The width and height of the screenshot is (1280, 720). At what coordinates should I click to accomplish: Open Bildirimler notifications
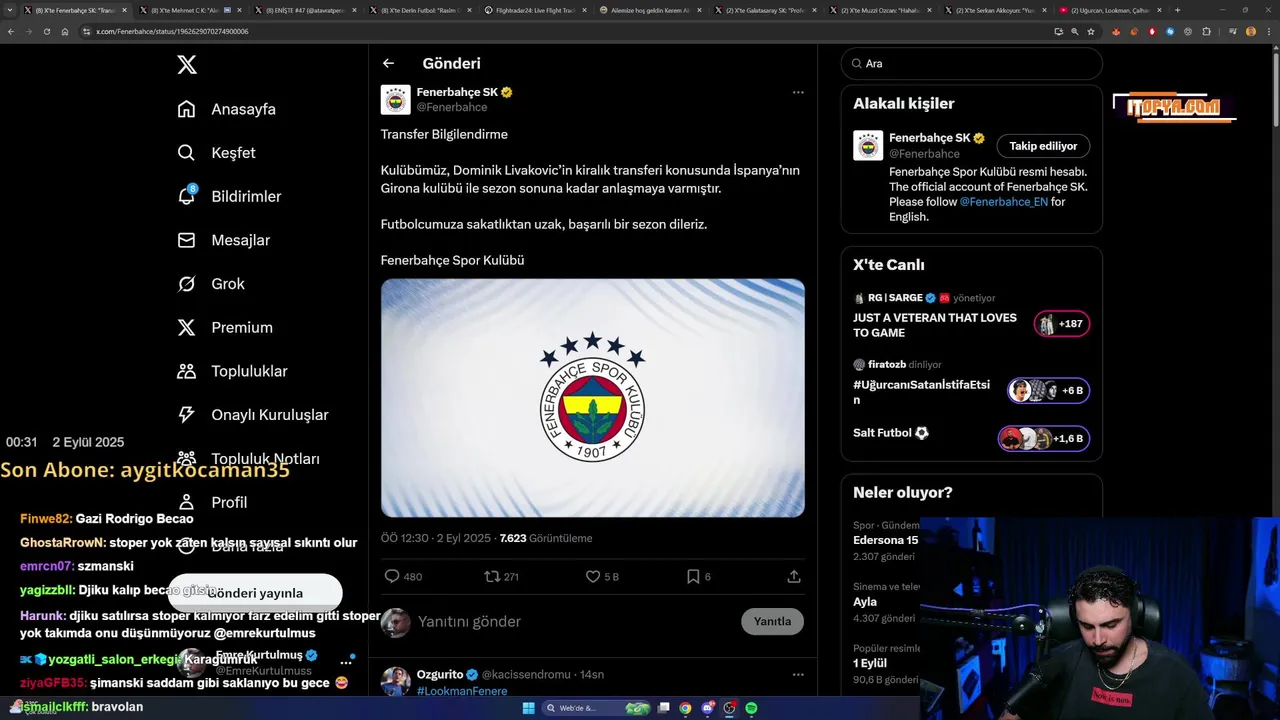tap(229, 196)
